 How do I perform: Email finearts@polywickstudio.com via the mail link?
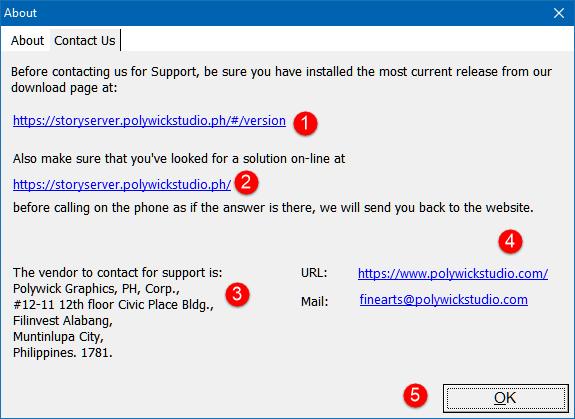tap(444, 299)
